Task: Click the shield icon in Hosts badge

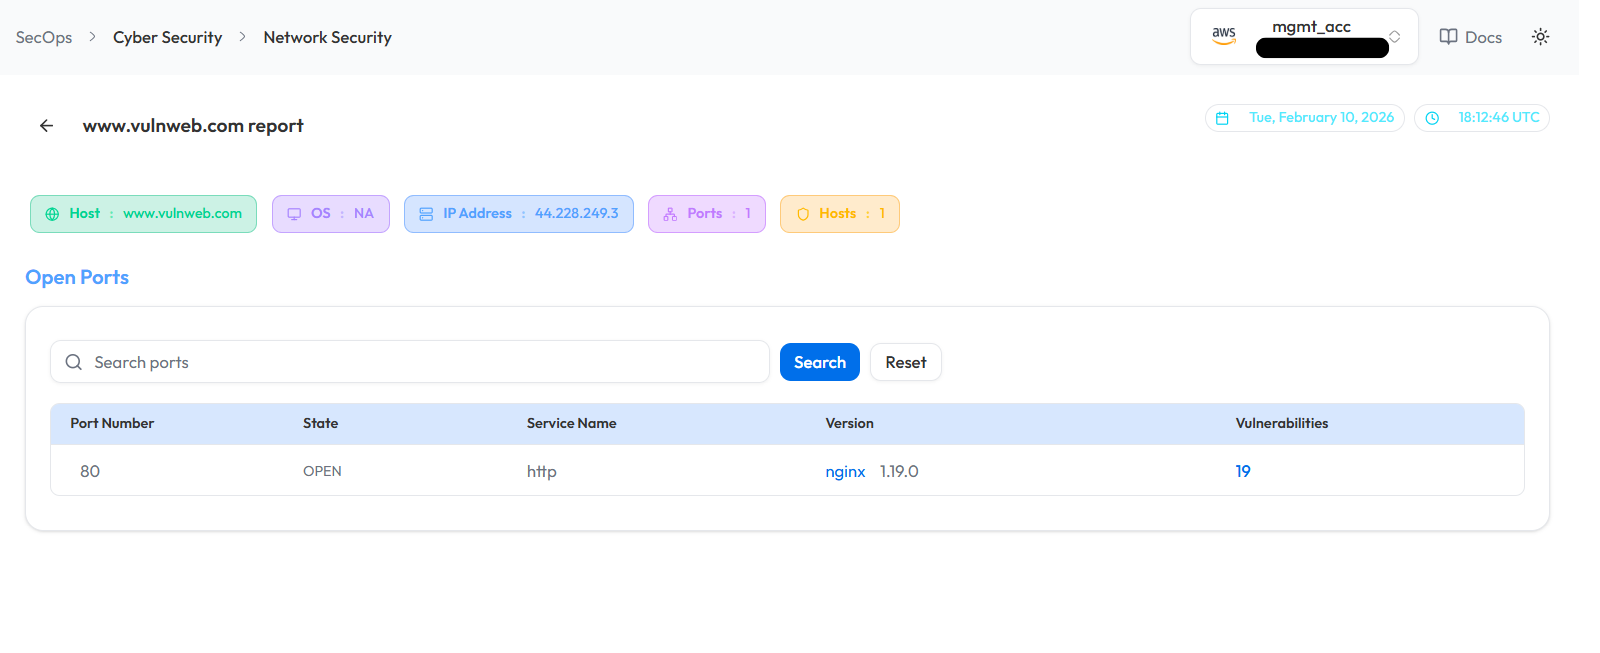Action: coord(802,214)
